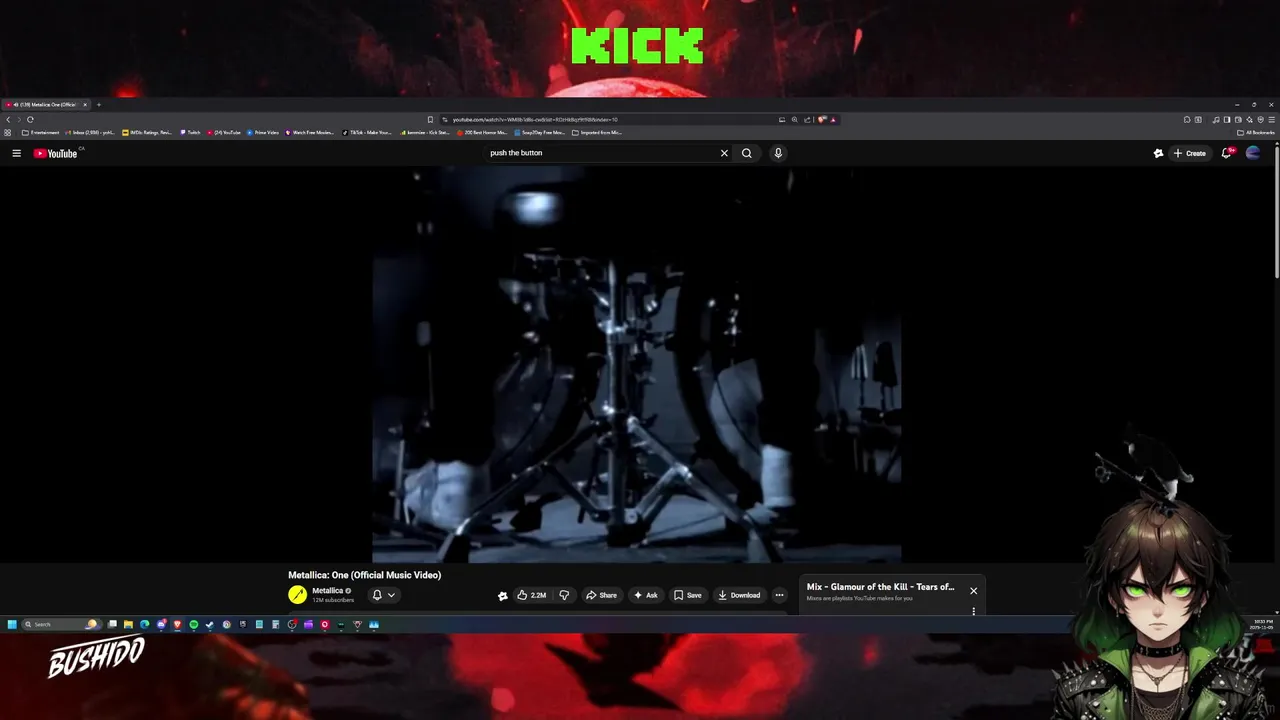Open the browser apps grid icon

[8, 132]
